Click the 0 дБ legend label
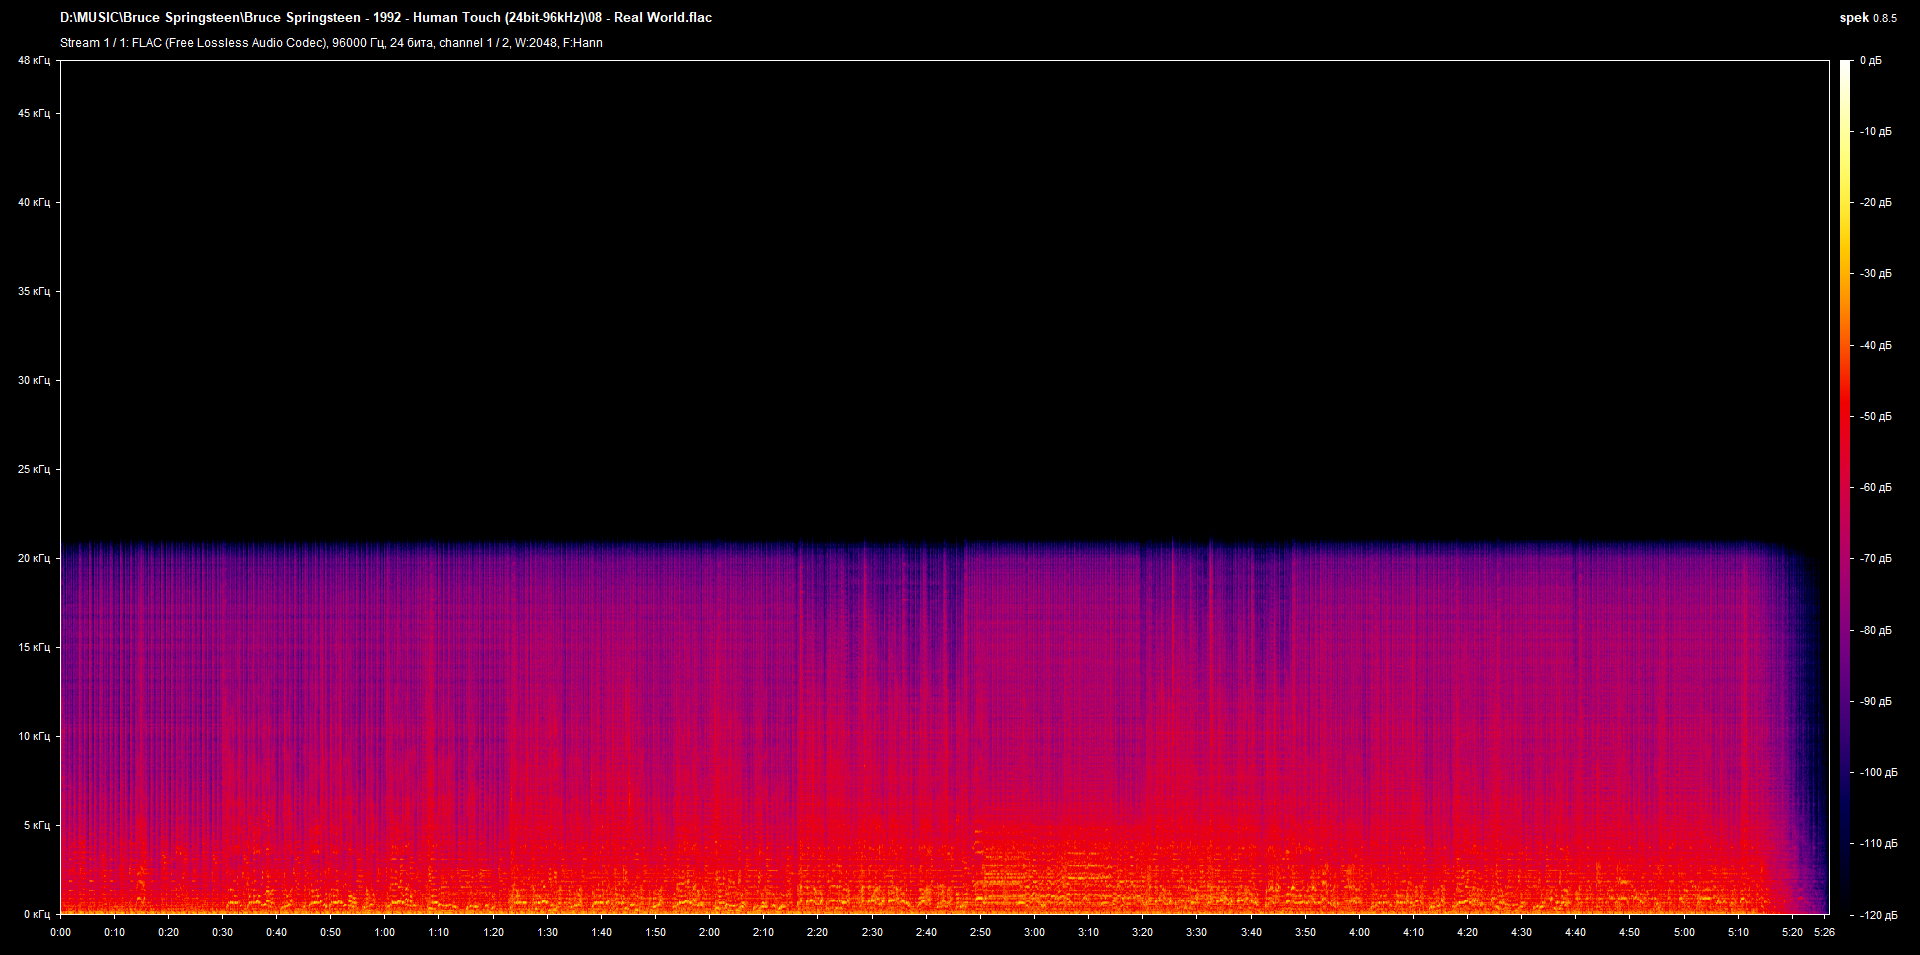 pyautogui.click(x=1871, y=61)
